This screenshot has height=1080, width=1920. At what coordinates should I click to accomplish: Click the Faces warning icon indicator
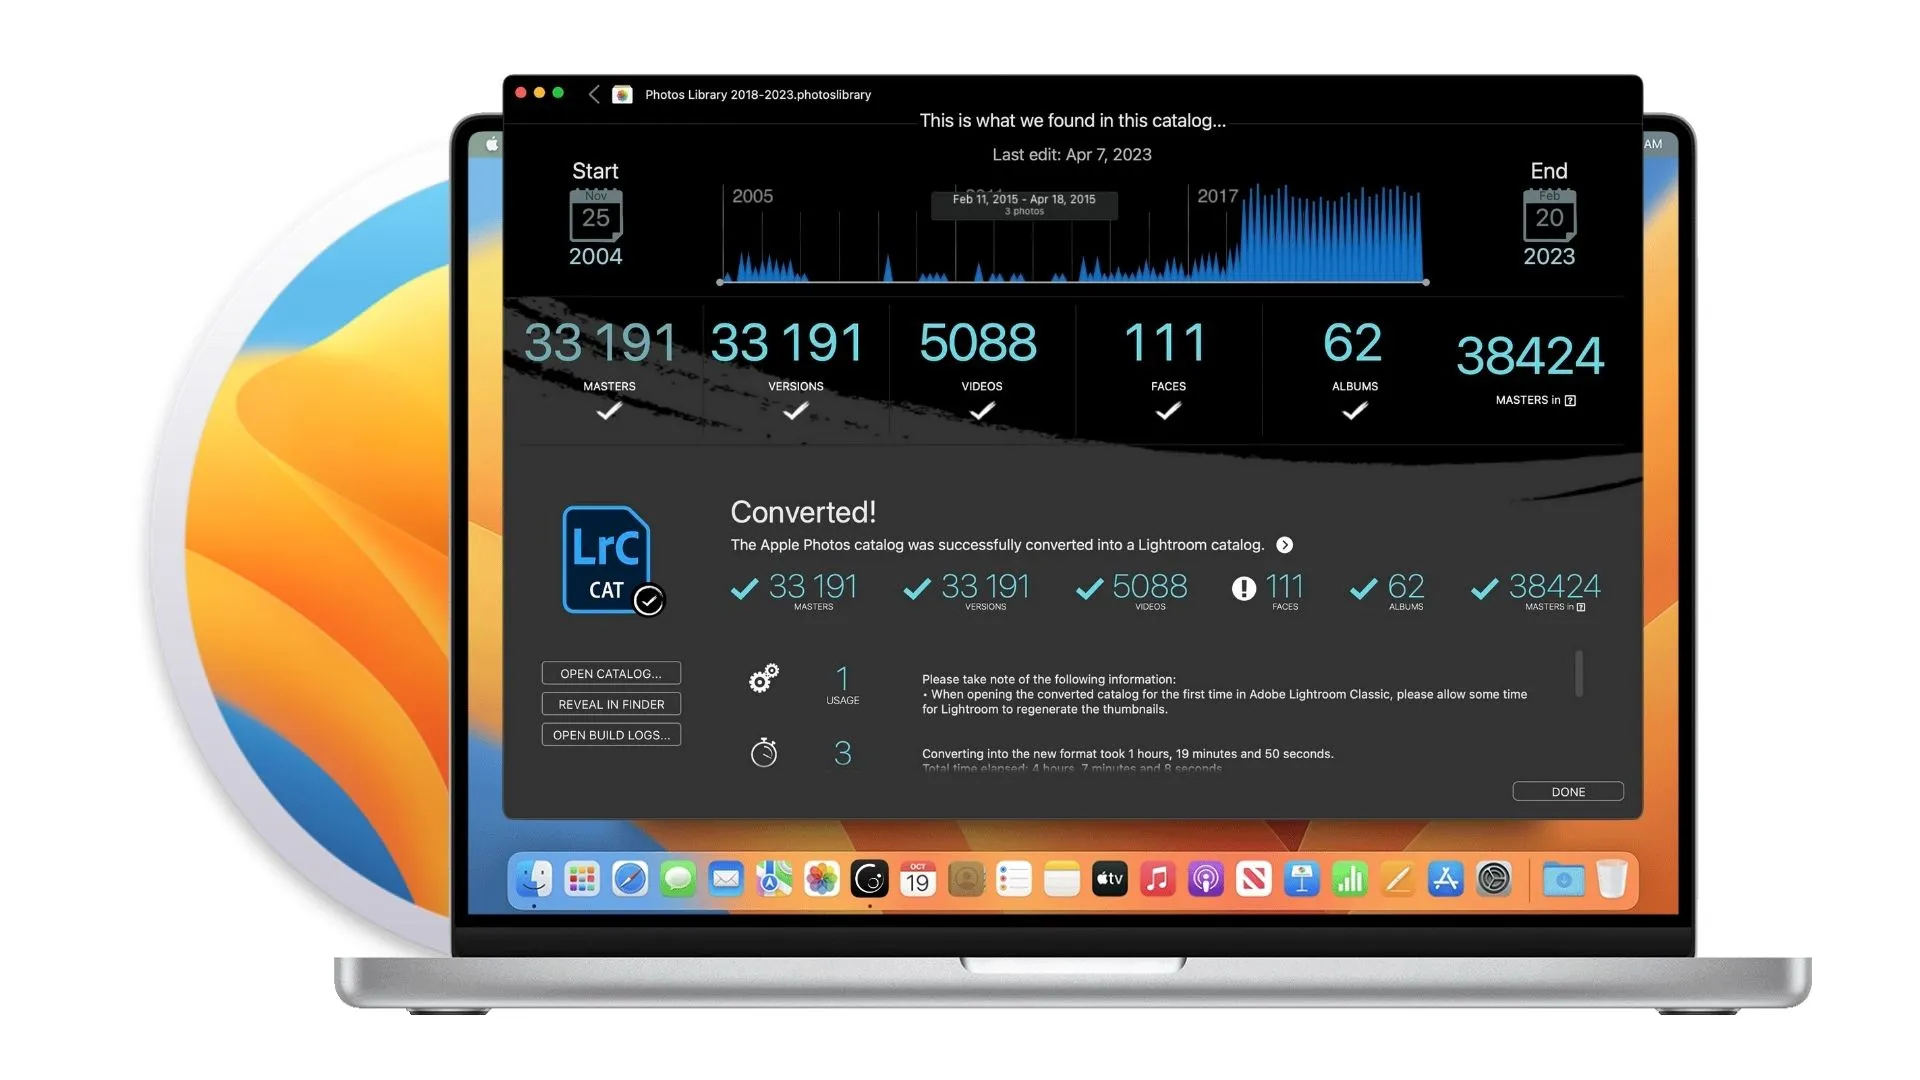pyautogui.click(x=1240, y=588)
